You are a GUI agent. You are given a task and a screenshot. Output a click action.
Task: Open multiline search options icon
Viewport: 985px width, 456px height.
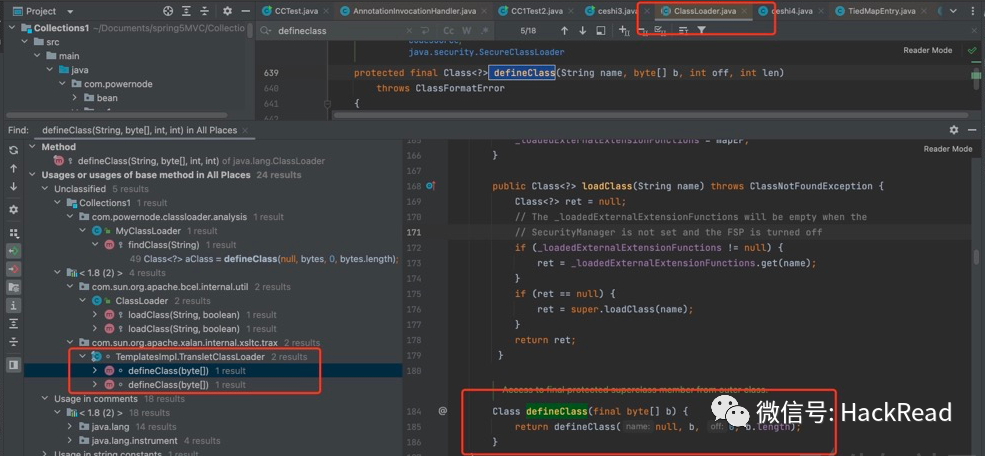(683, 31)
